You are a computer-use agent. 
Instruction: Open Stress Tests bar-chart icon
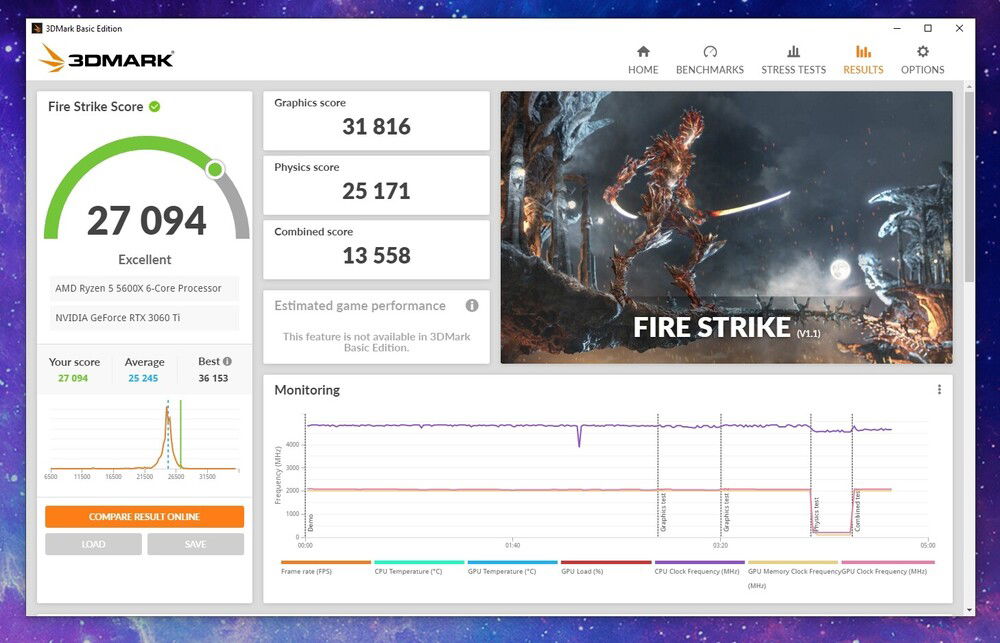click(793, 52)
